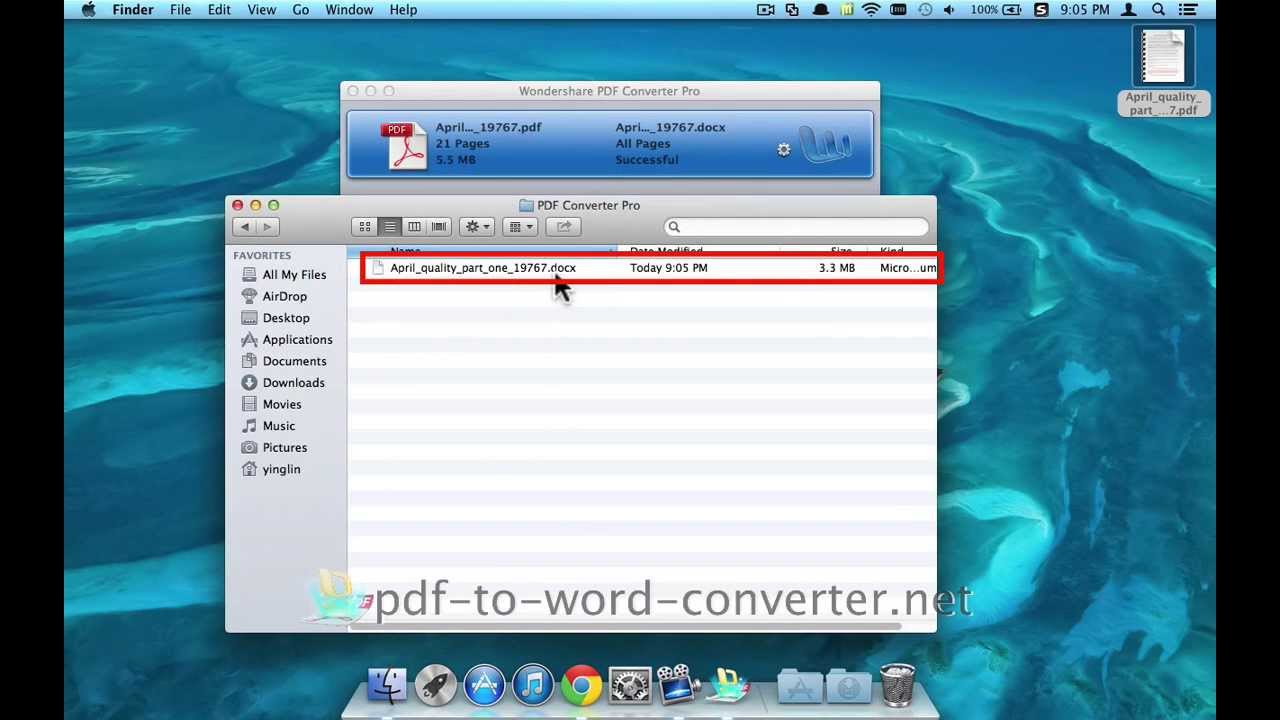Click Today 9:05 PM date cell

(x=669, y=268)
